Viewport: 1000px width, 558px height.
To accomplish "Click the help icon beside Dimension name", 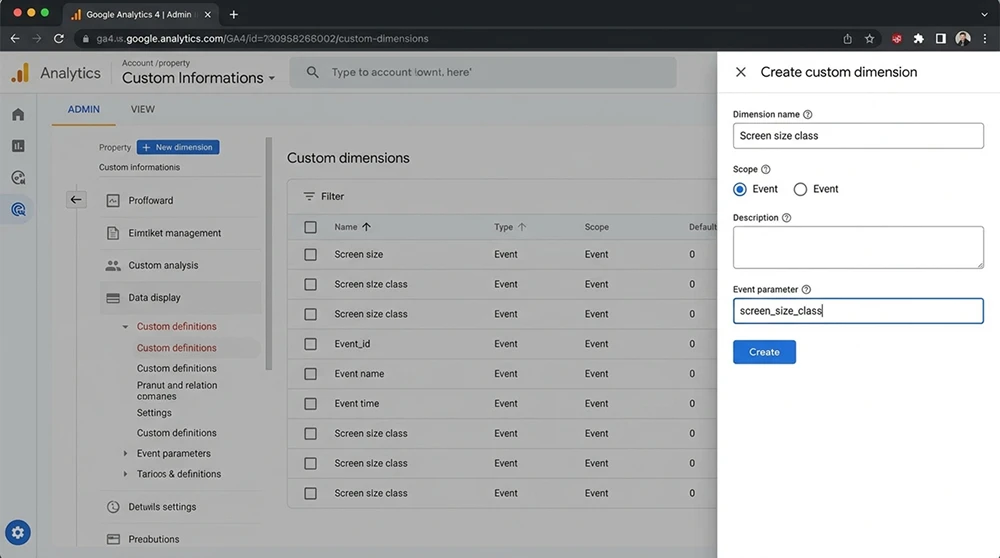I will 808,115.
